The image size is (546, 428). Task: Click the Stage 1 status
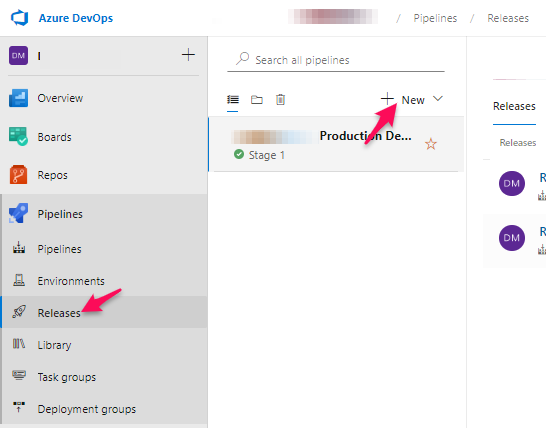click(267, 155)
